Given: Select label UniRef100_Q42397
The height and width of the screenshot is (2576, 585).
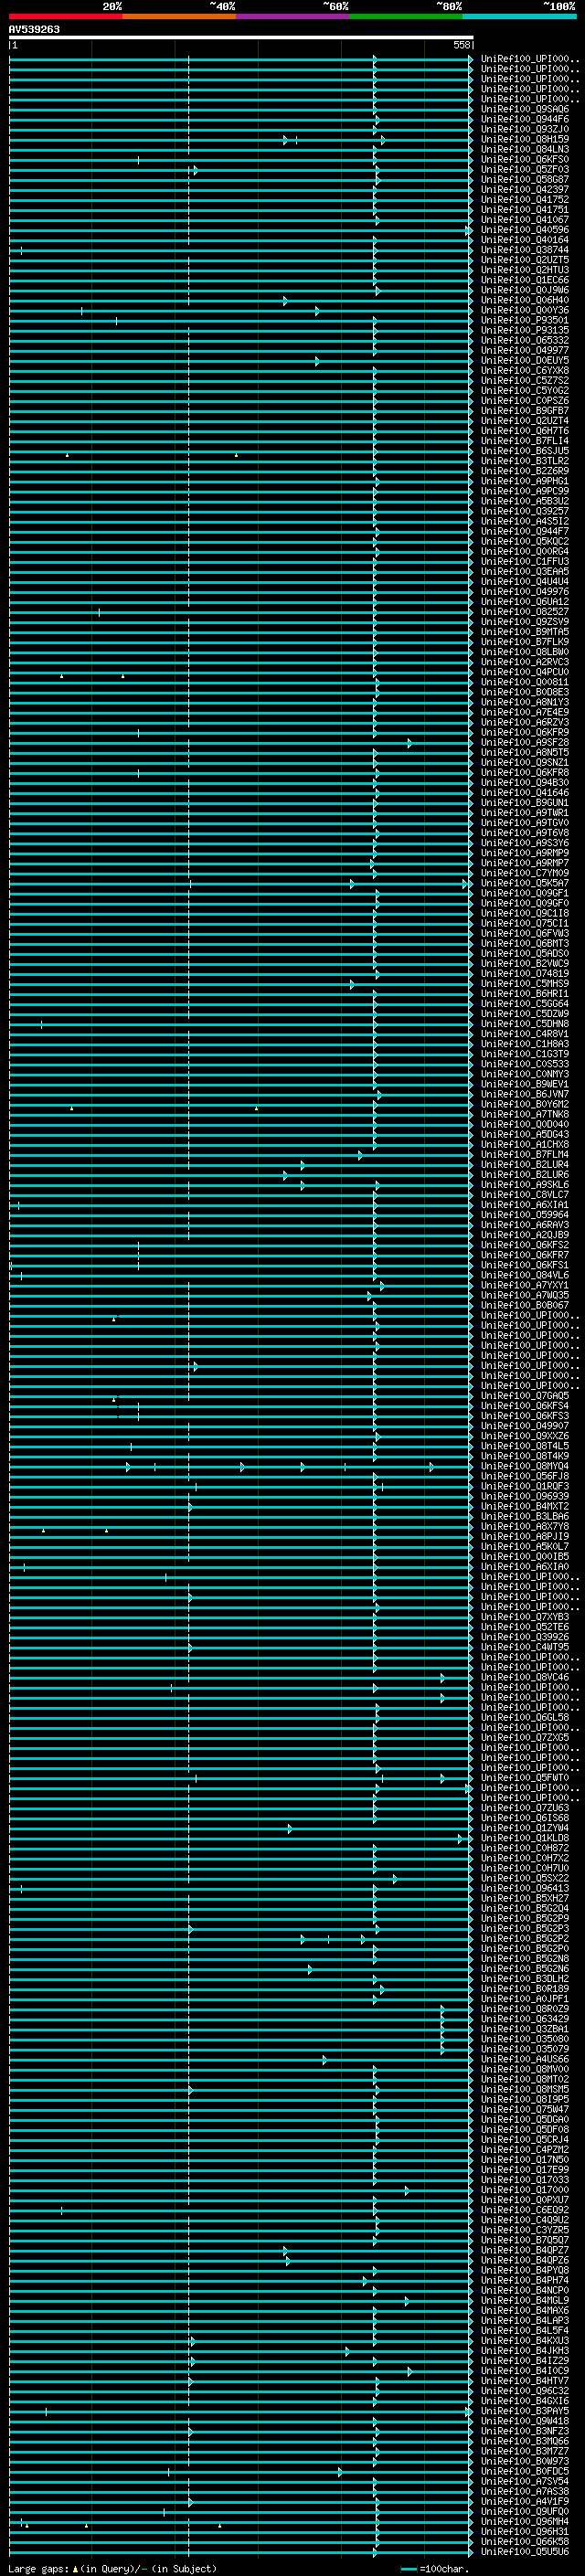Looking at the screenshot, I should [x=524, y=190].
